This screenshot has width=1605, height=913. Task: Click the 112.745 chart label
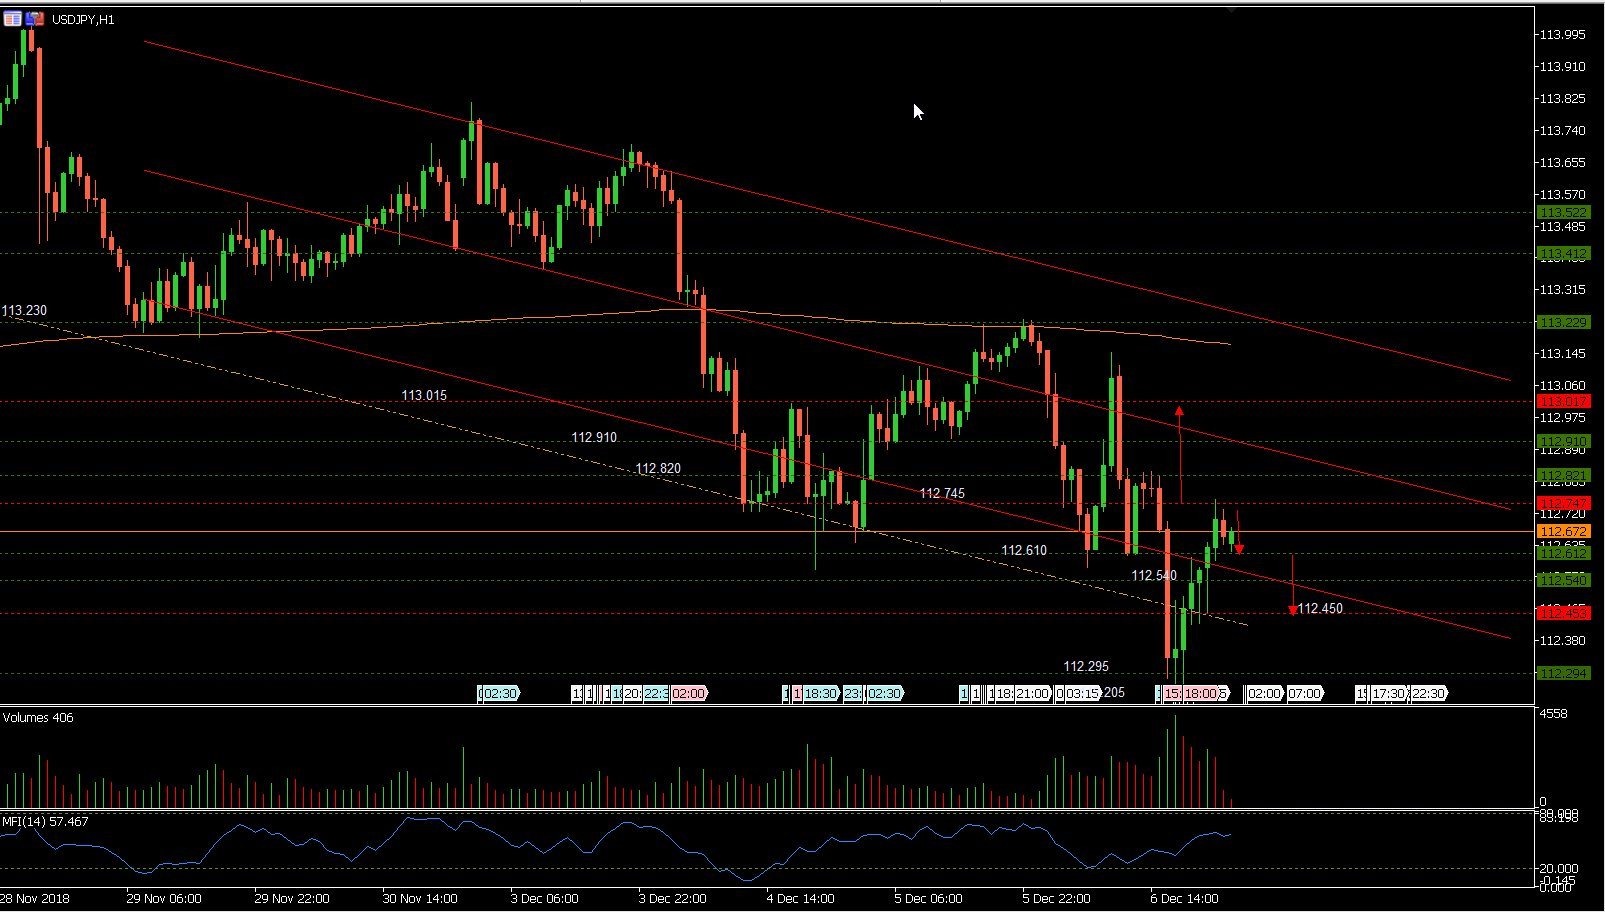click(942, 494)
